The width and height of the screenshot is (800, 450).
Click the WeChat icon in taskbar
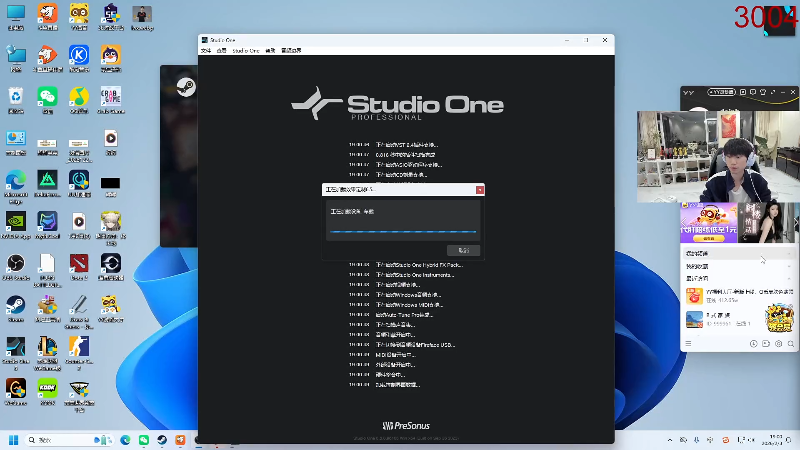tap(144, 440)
